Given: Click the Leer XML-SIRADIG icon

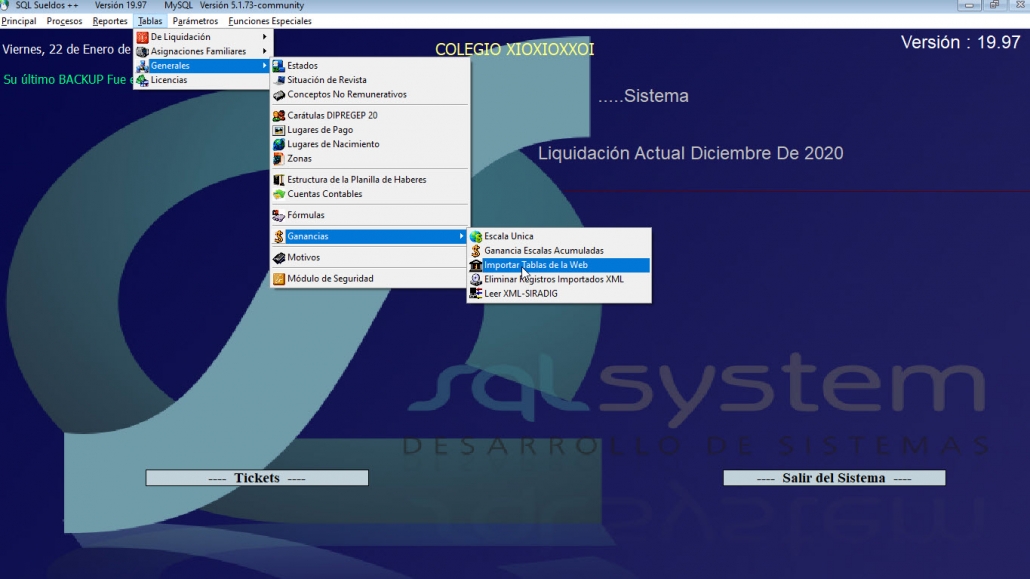Looking at the screenshot, I should tap(476, 294).
